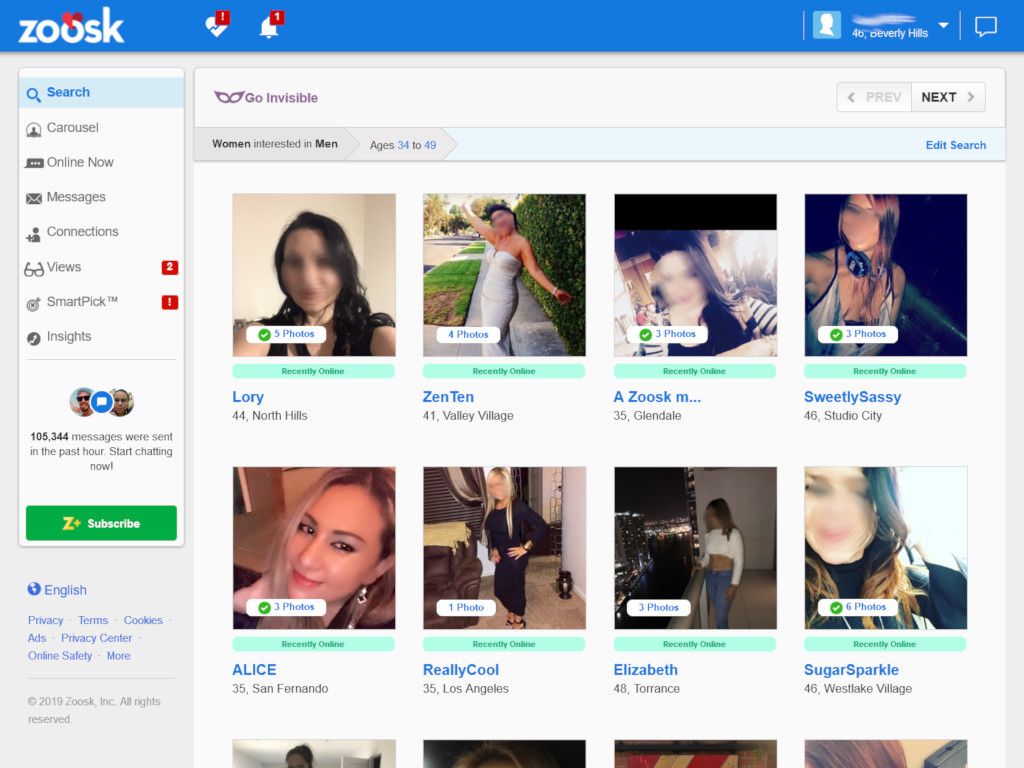Open the Search section in the sidebar
The width and height of the screenshot is (1024, 768).
[68, 92]
